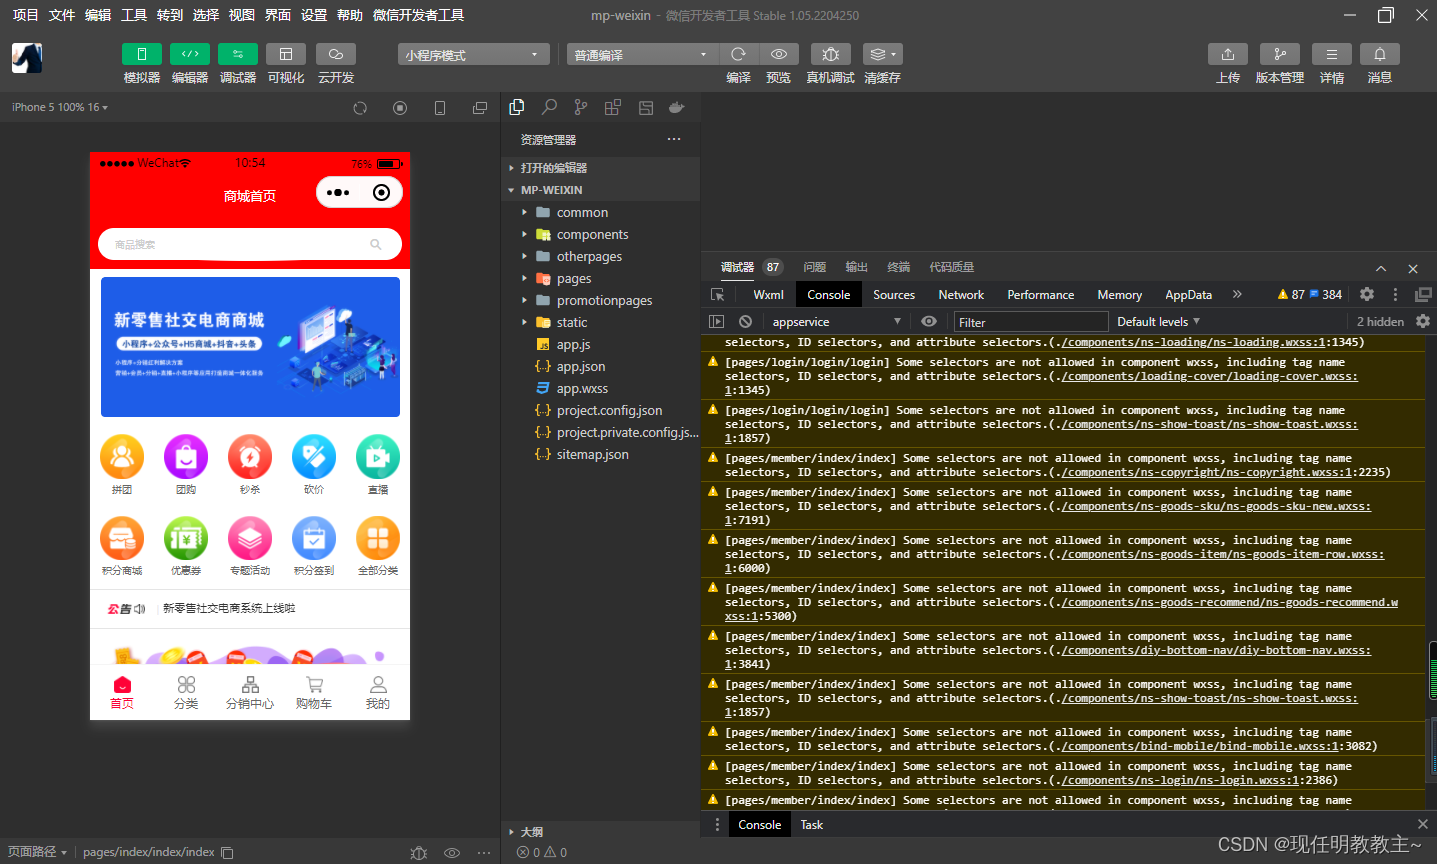
Task: Start real device debugging (真机调试)
Action: tap(830, 54)
